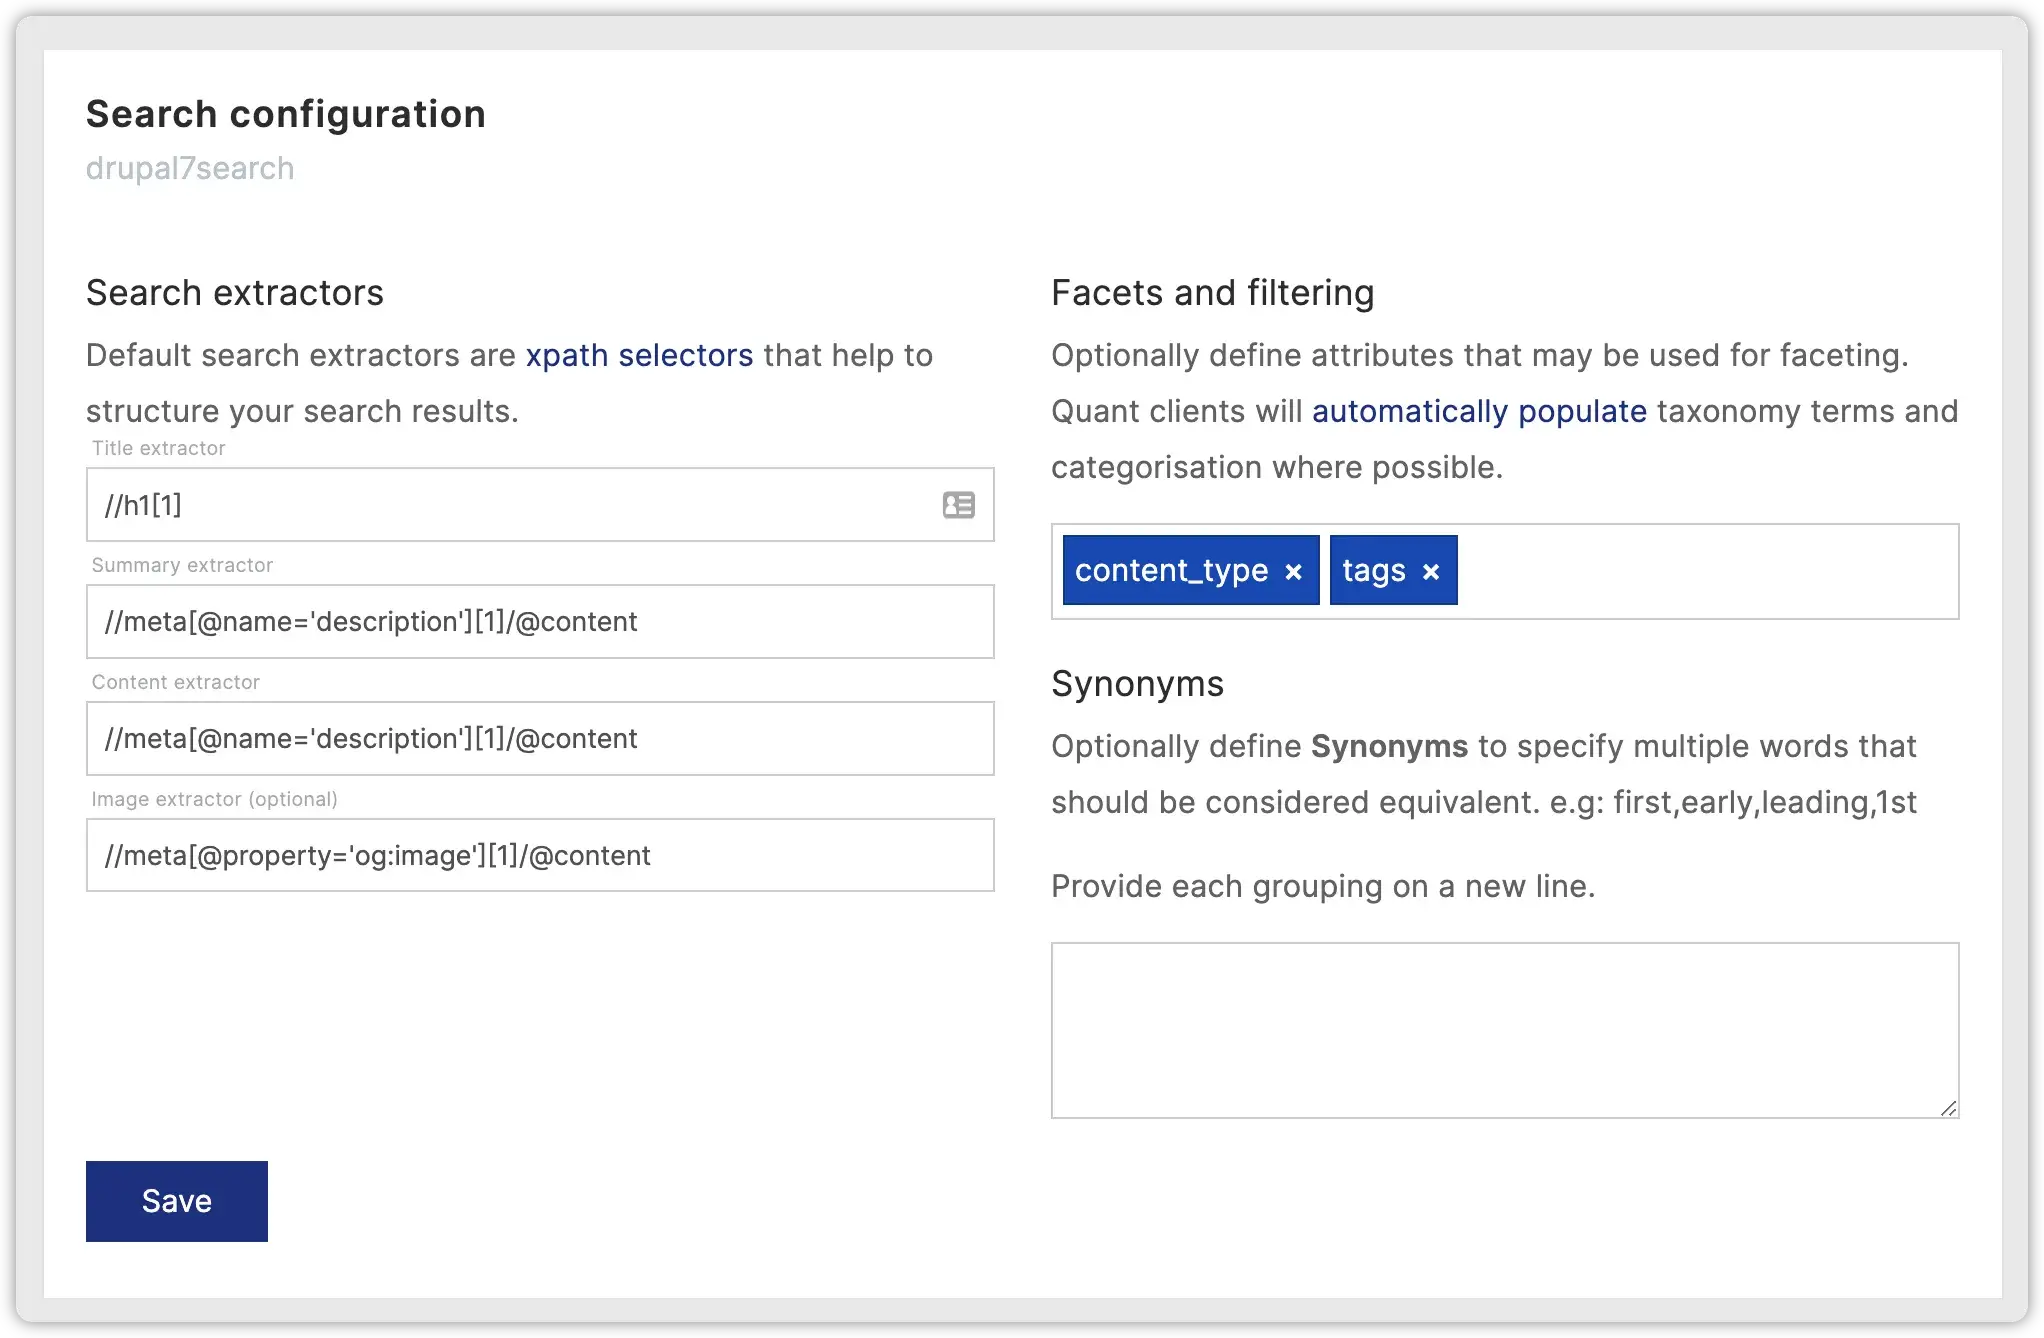Screen dimensions: 2044x1338
Task: Click the Facets and filtering heading
Action: tap(1212, 292)
